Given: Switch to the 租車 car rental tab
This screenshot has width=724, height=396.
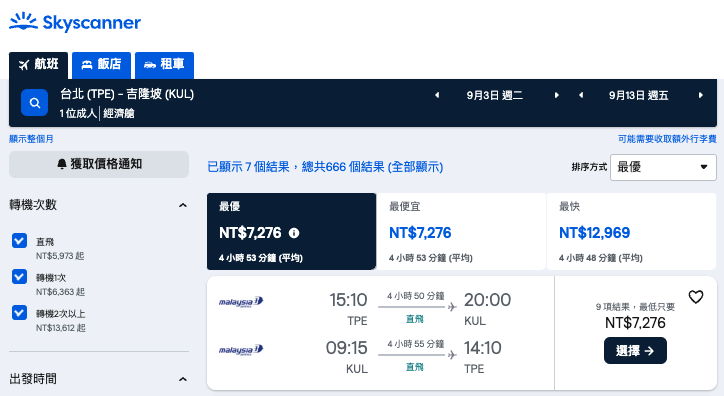Looking at the screenshot, I should coord(164,65).
